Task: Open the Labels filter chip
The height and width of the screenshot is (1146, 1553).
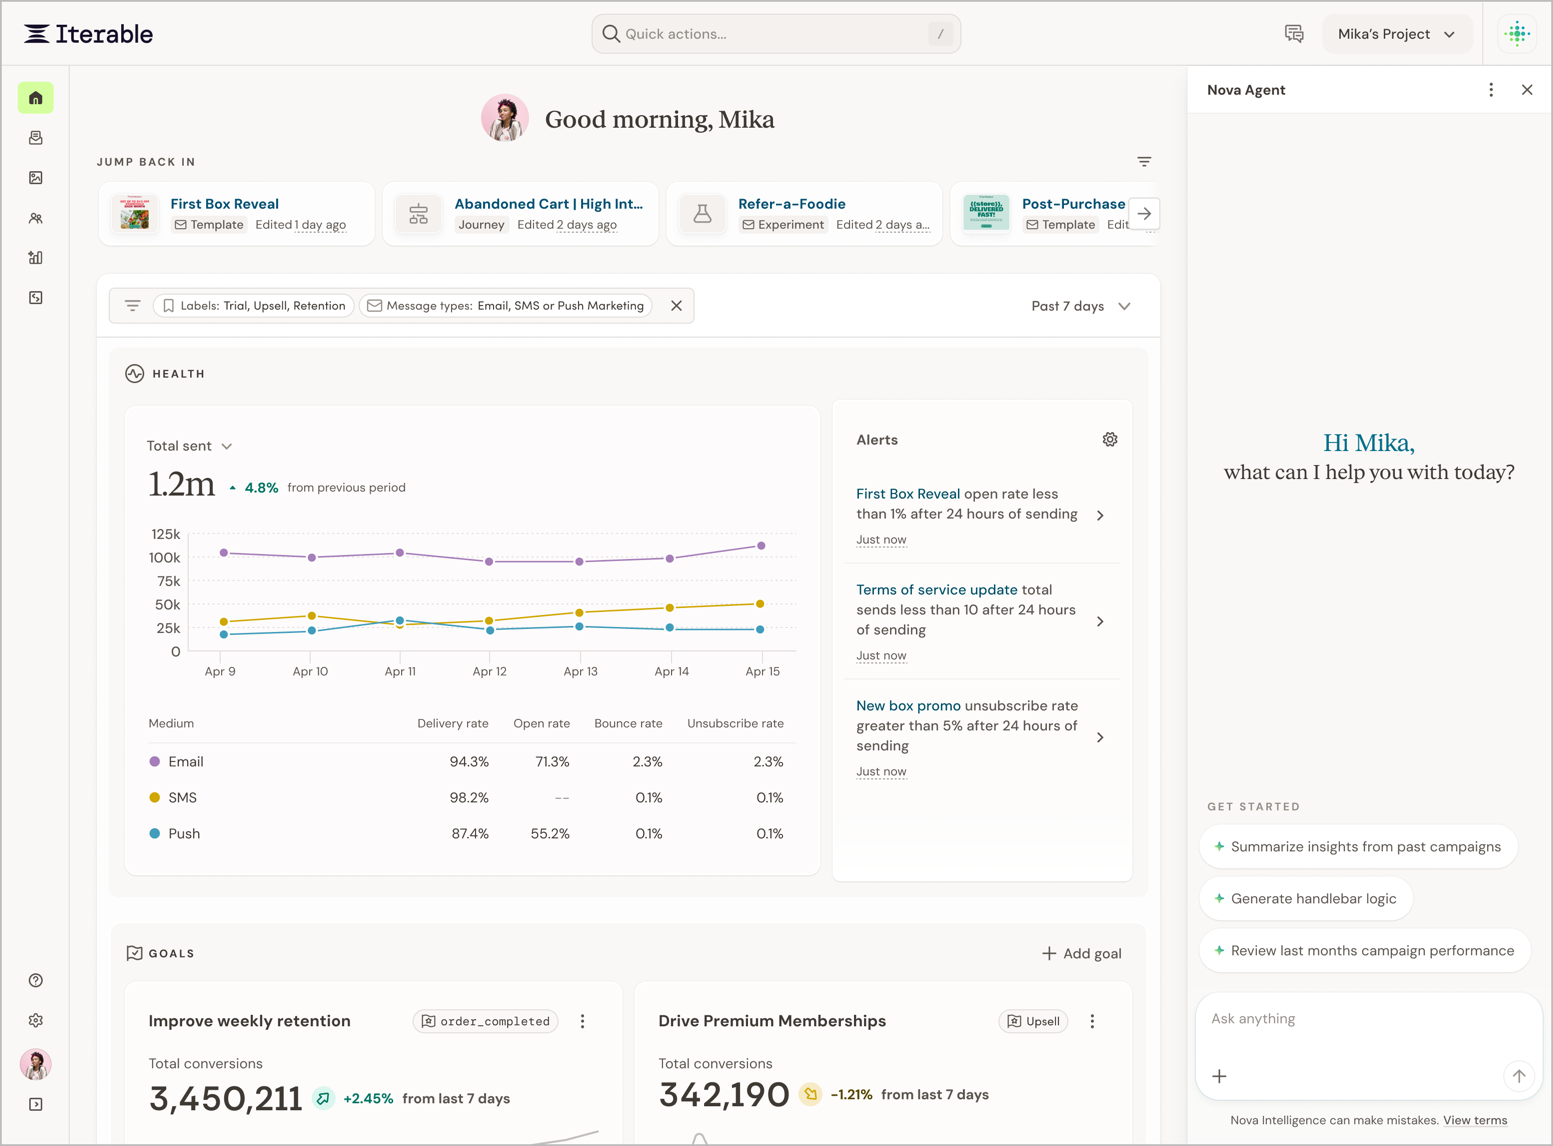Action: (254, 306)
